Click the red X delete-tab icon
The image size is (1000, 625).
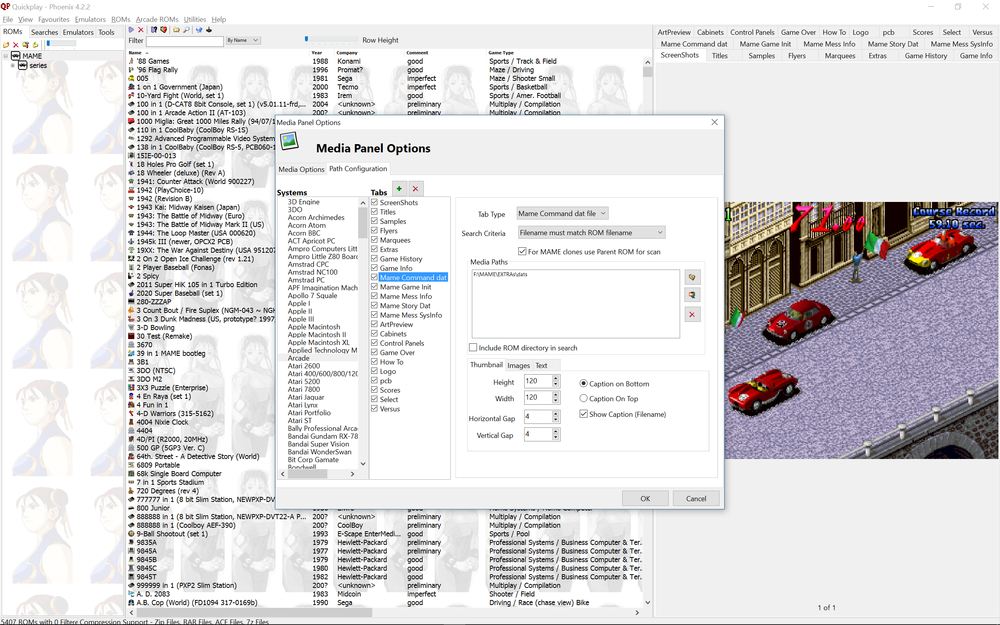click(x=416, y=188)
